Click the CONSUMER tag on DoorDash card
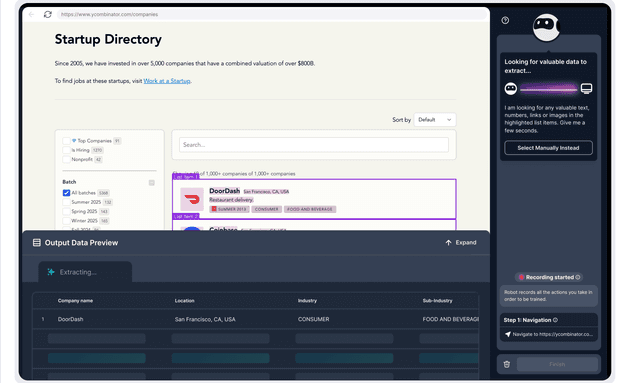 [x=267, y=209]
